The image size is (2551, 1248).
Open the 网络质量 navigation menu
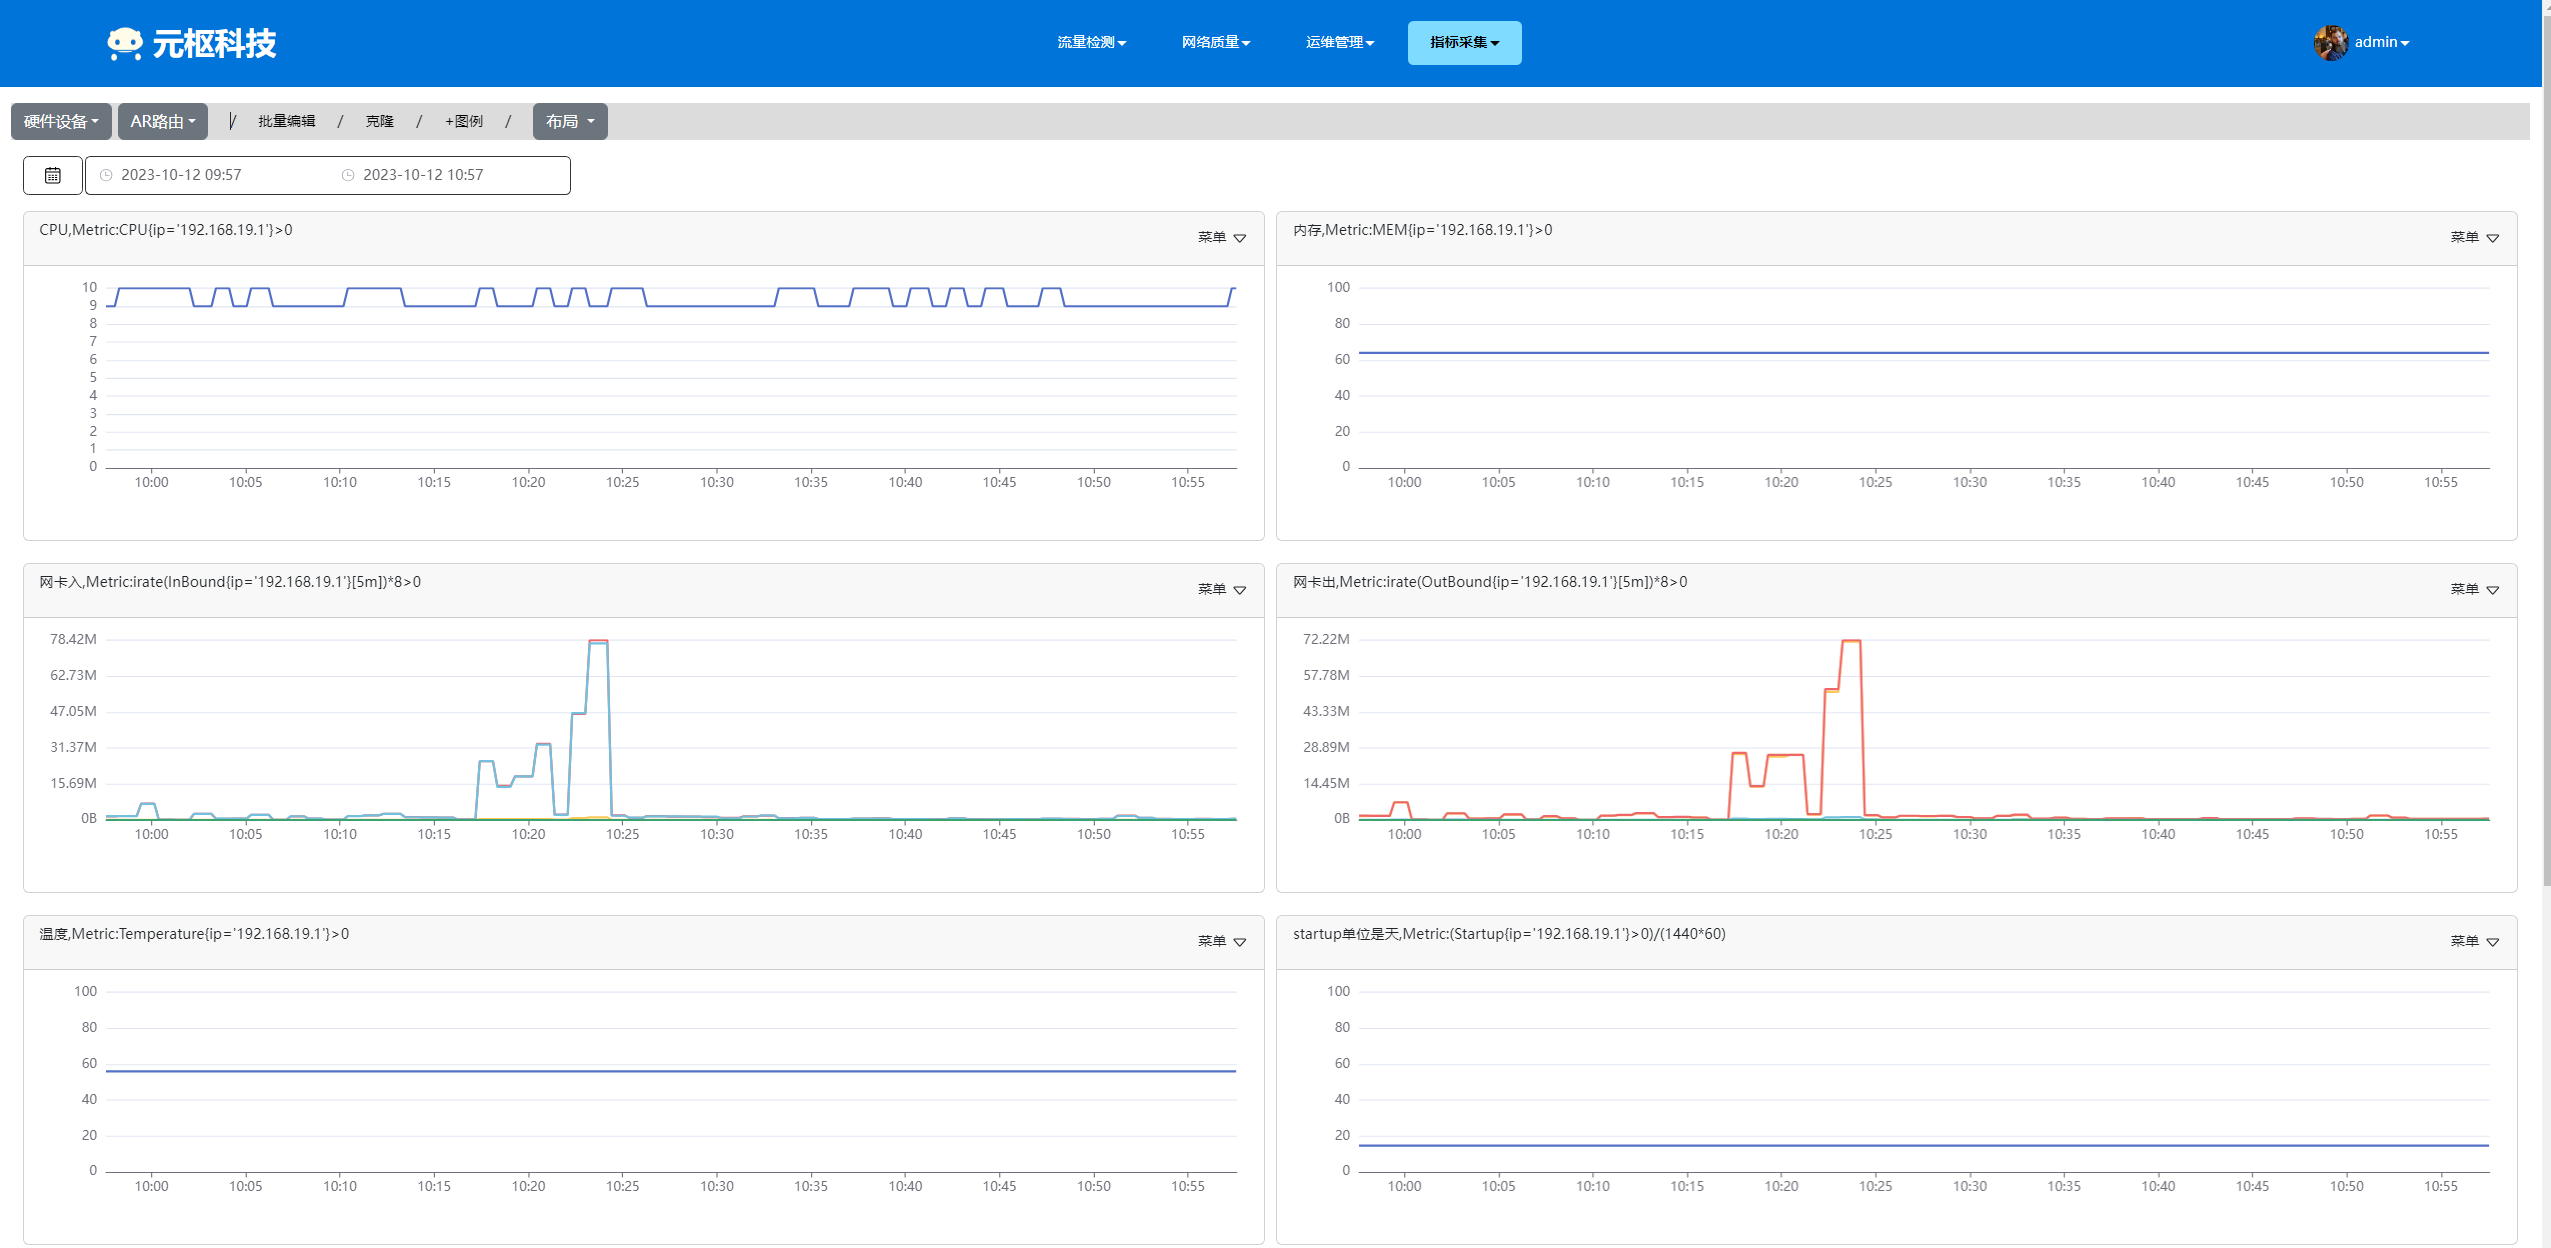[1216, 42]
